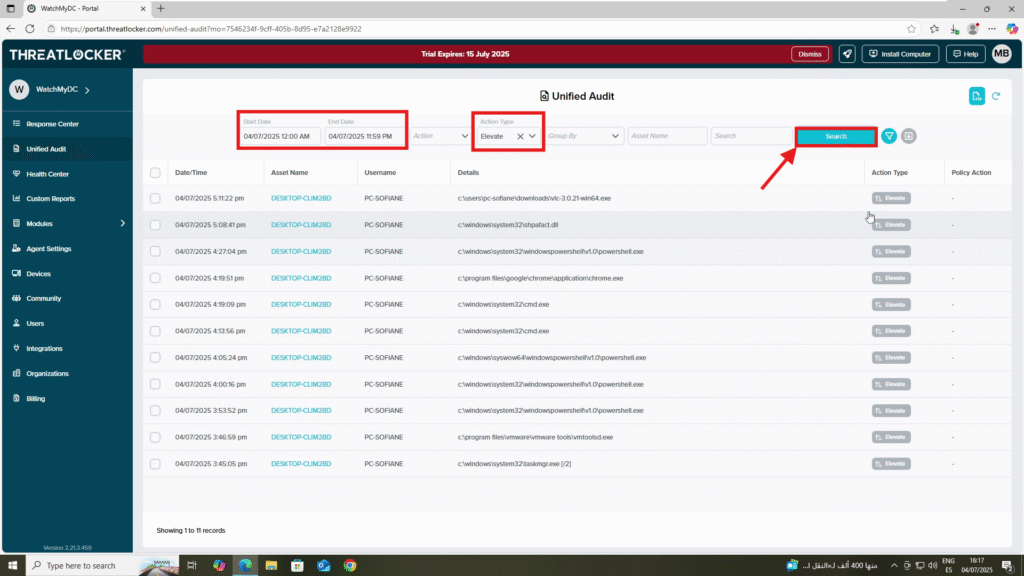Click the rocket icon in the top bar
This screenshot has width=1024, height=576.
coord(847,54)
